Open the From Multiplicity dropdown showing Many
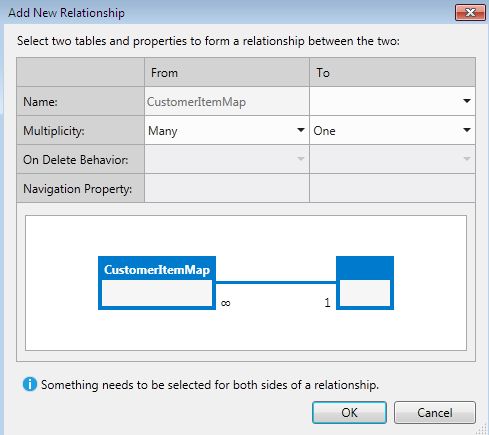Screen dimensions: 489x435 (227, 130)
